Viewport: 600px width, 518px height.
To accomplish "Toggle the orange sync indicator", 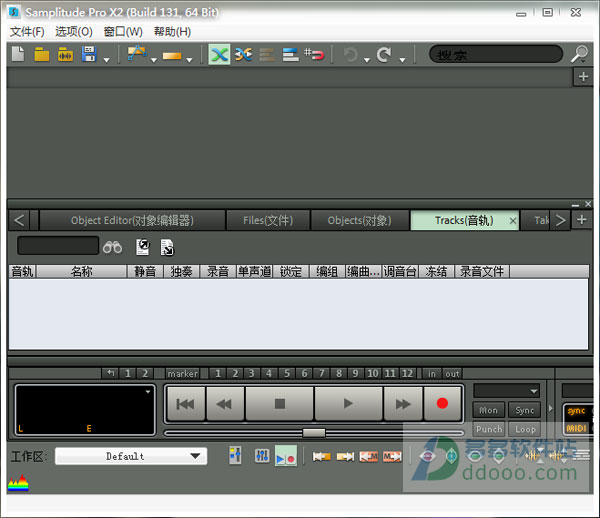I will 576,411.
